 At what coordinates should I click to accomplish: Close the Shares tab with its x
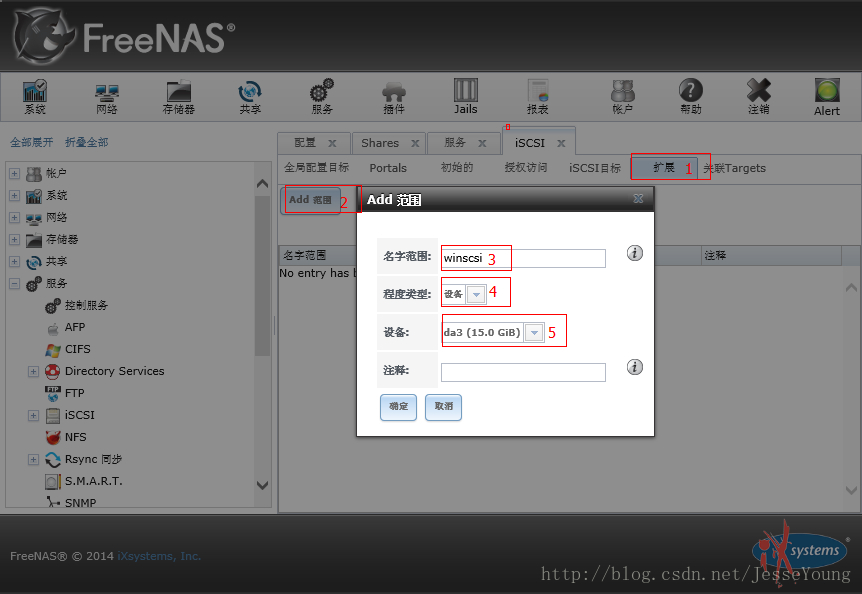click(415, 143)
